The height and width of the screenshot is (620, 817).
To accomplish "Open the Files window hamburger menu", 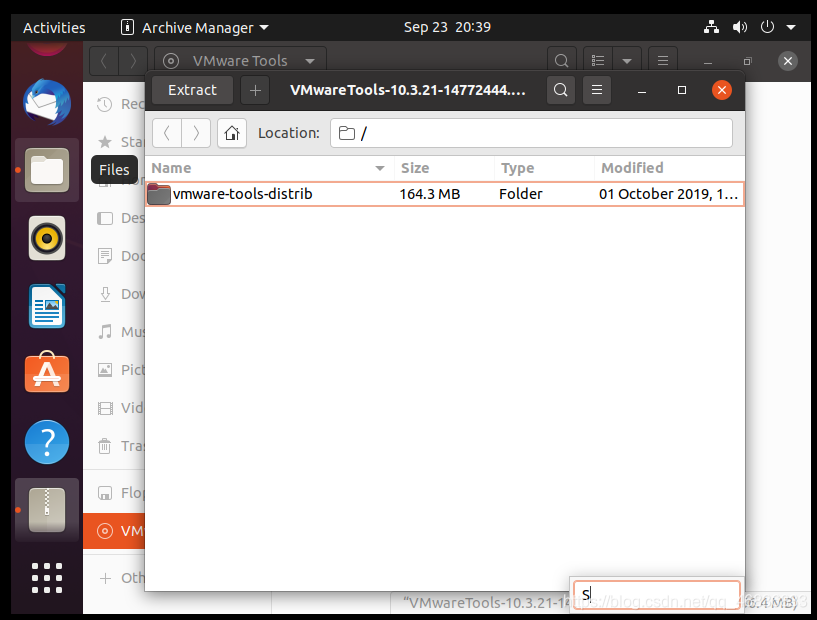I will point(663,61).
